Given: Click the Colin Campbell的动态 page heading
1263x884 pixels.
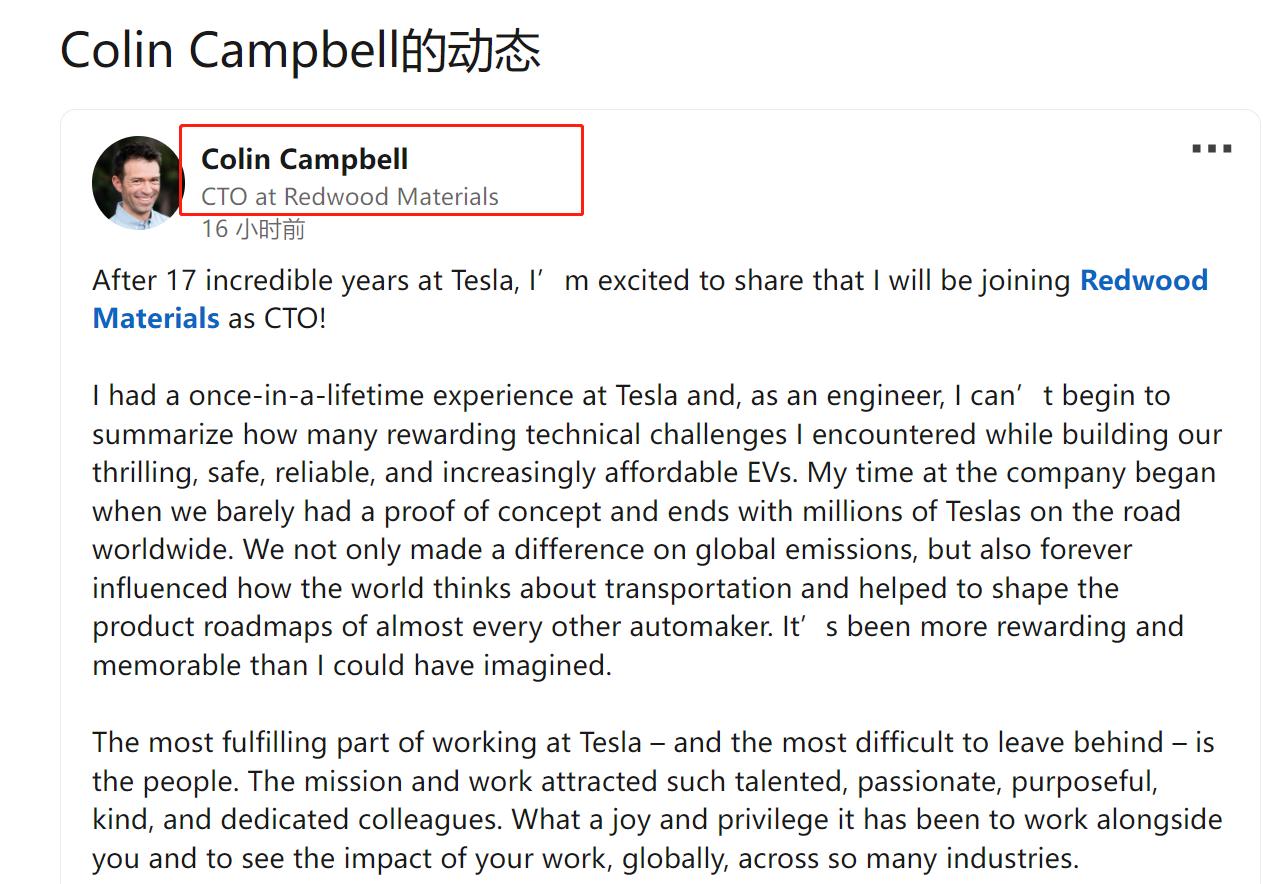Looking at the screenshot, I should [300, 50].
